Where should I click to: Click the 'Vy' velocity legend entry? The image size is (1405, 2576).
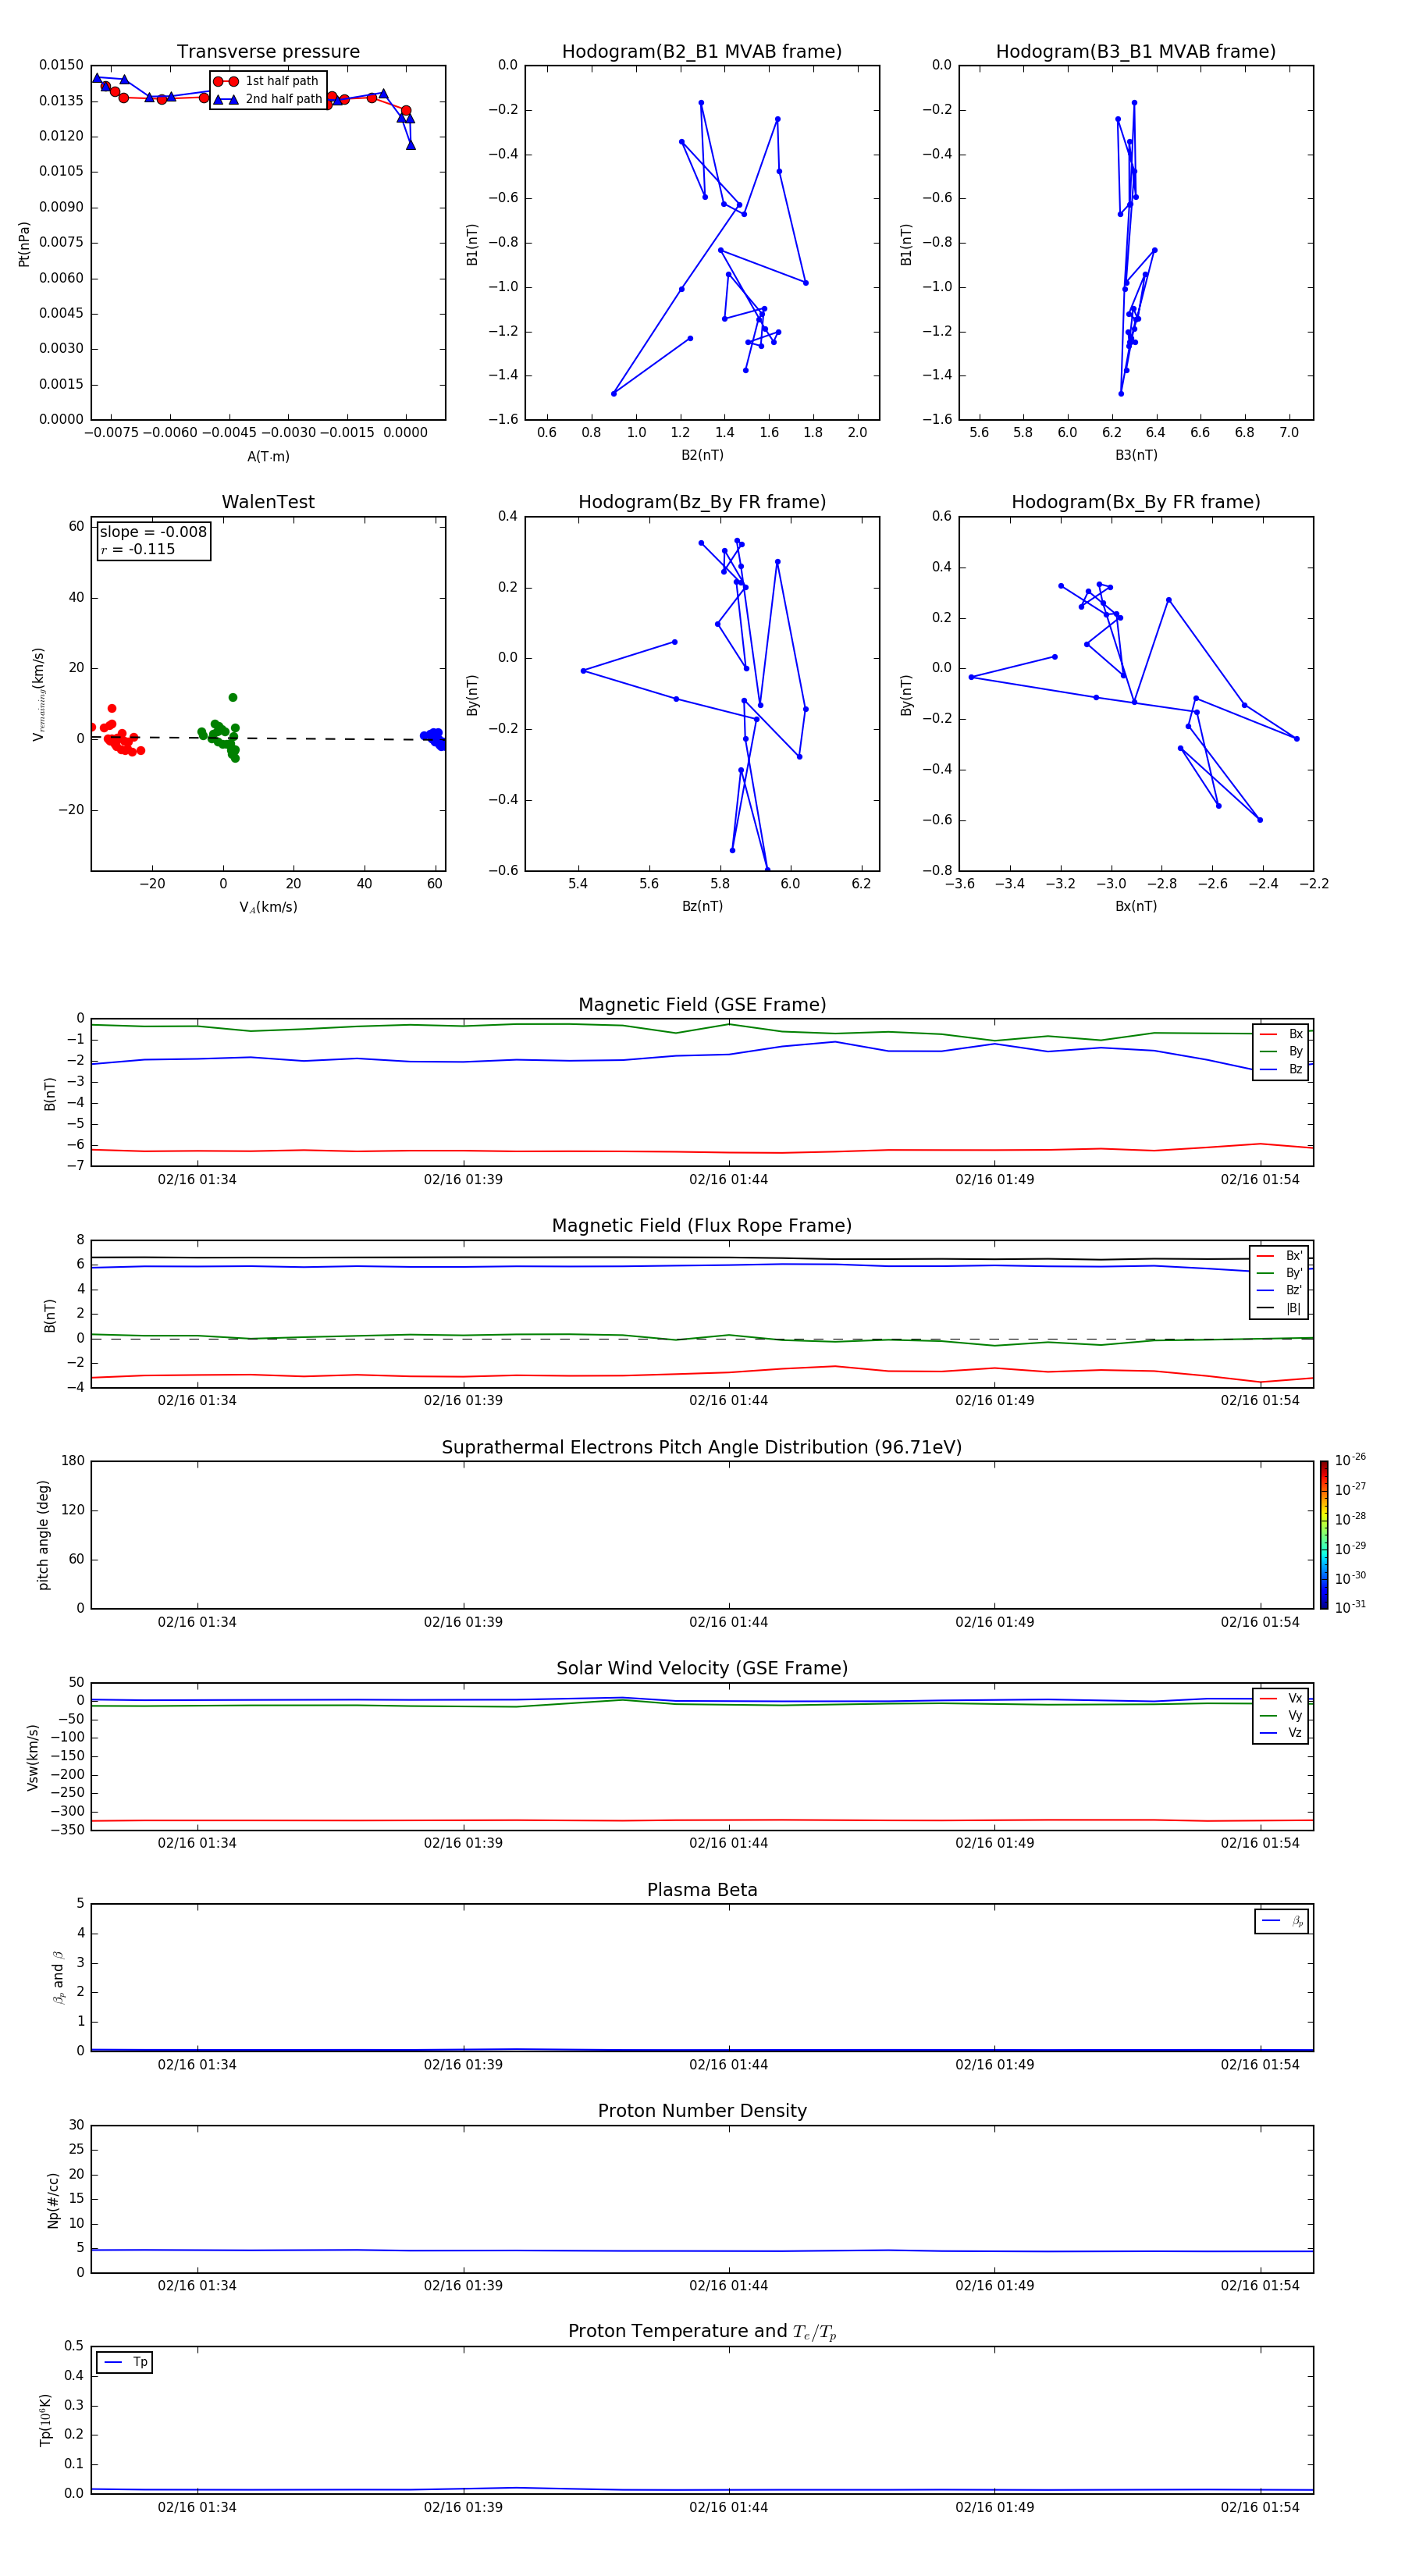1281,1715
